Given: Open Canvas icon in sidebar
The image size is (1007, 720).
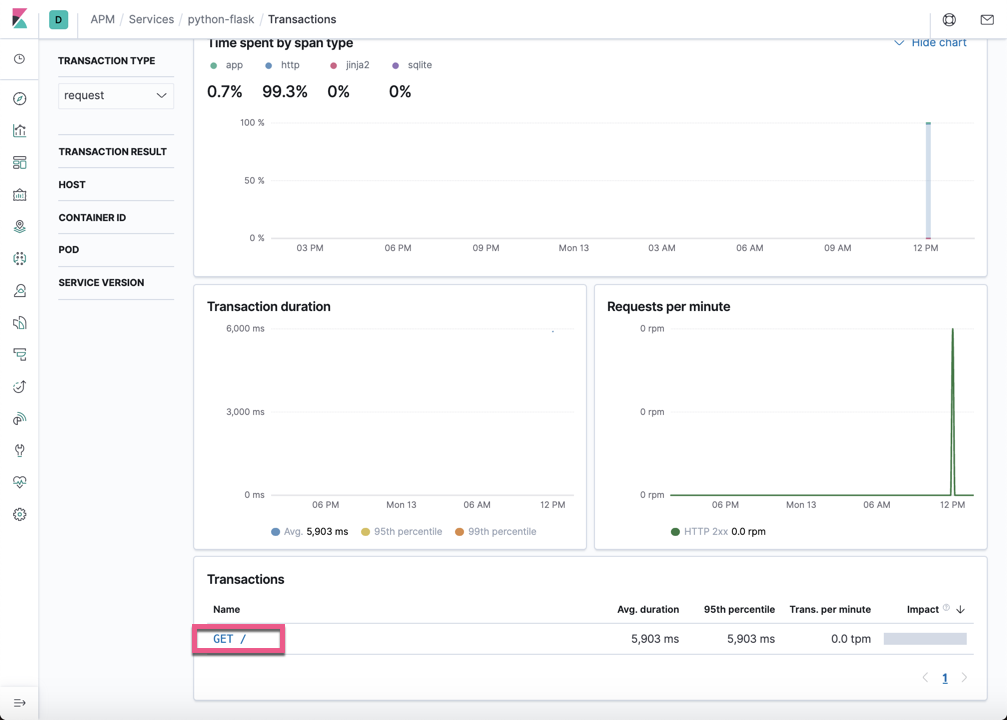Looking at the screenshot, I should click(x=20, y=195).
